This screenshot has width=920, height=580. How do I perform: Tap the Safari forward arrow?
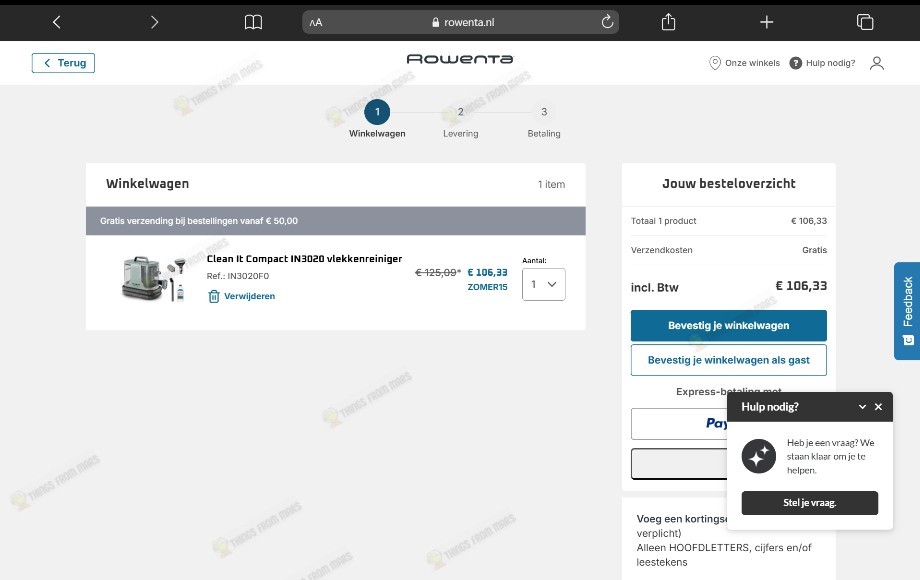[x=154, y=22]
